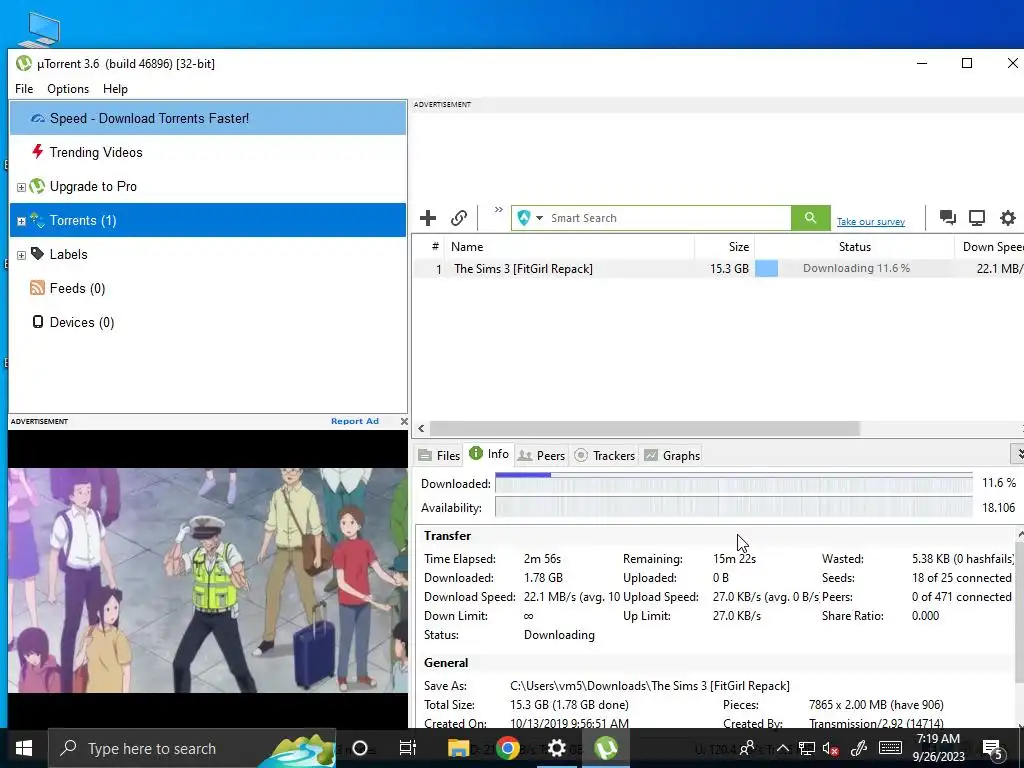Switch to the Trackers tab

pos(605,455)
